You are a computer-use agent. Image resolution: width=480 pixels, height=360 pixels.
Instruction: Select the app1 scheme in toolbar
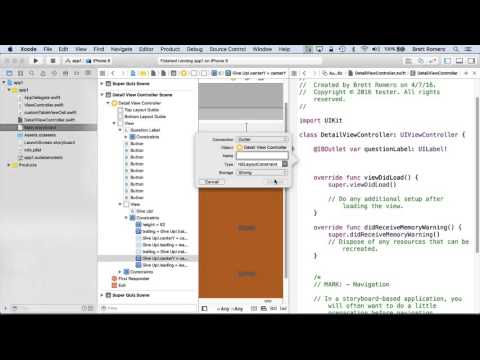(74, 61)
